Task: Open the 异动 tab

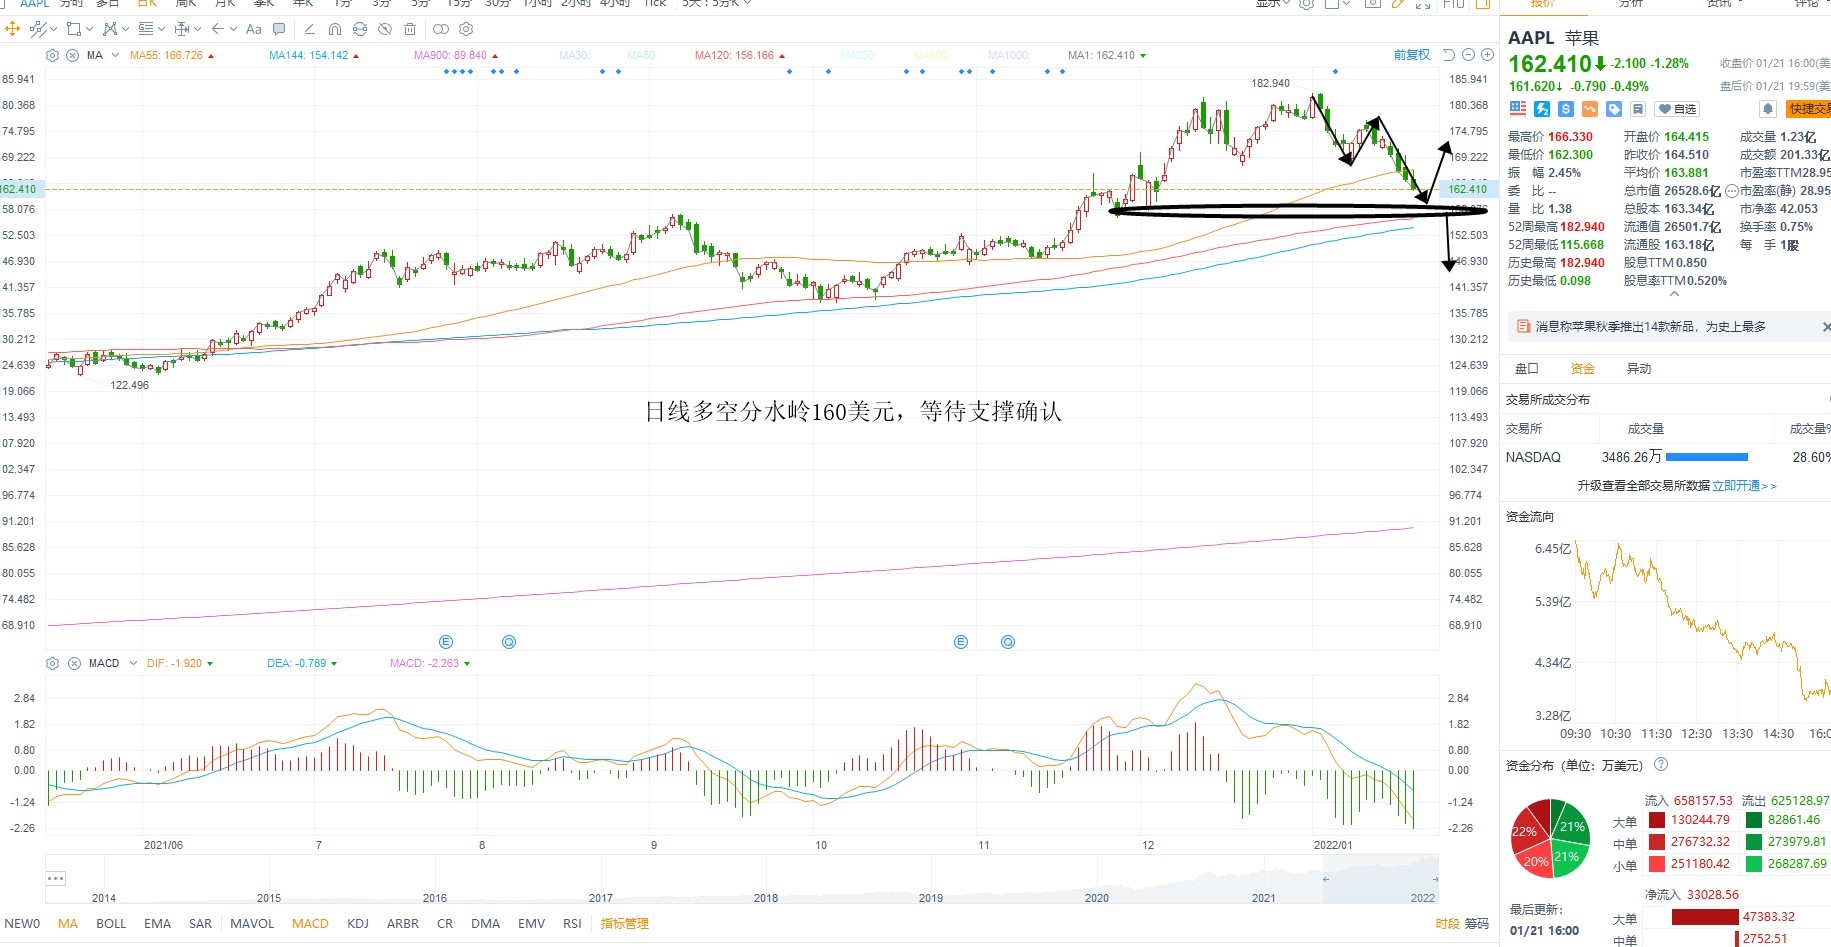Action: point(1639,369)
